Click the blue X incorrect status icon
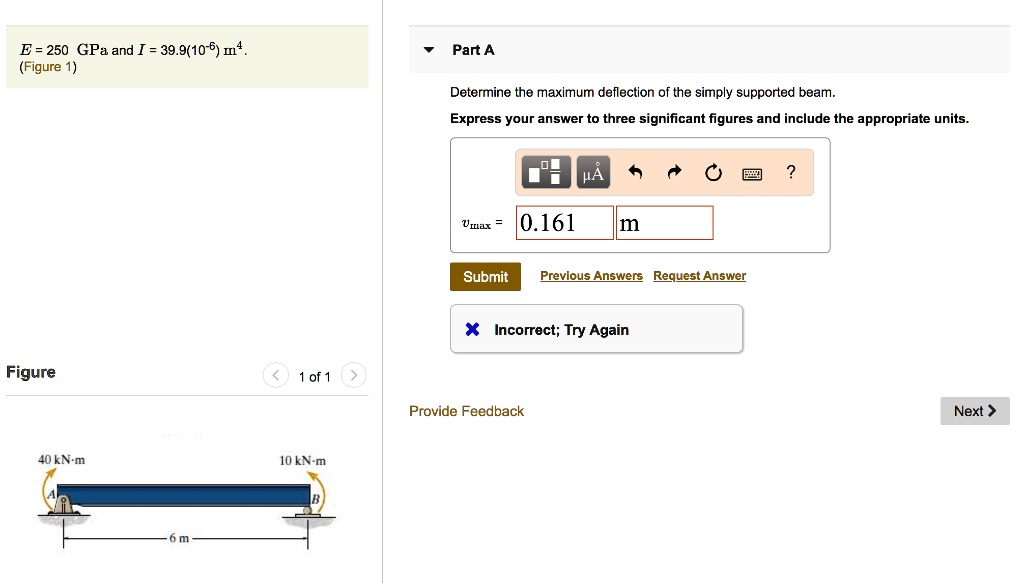1024x583 pixels. click(x=471, y=328)
